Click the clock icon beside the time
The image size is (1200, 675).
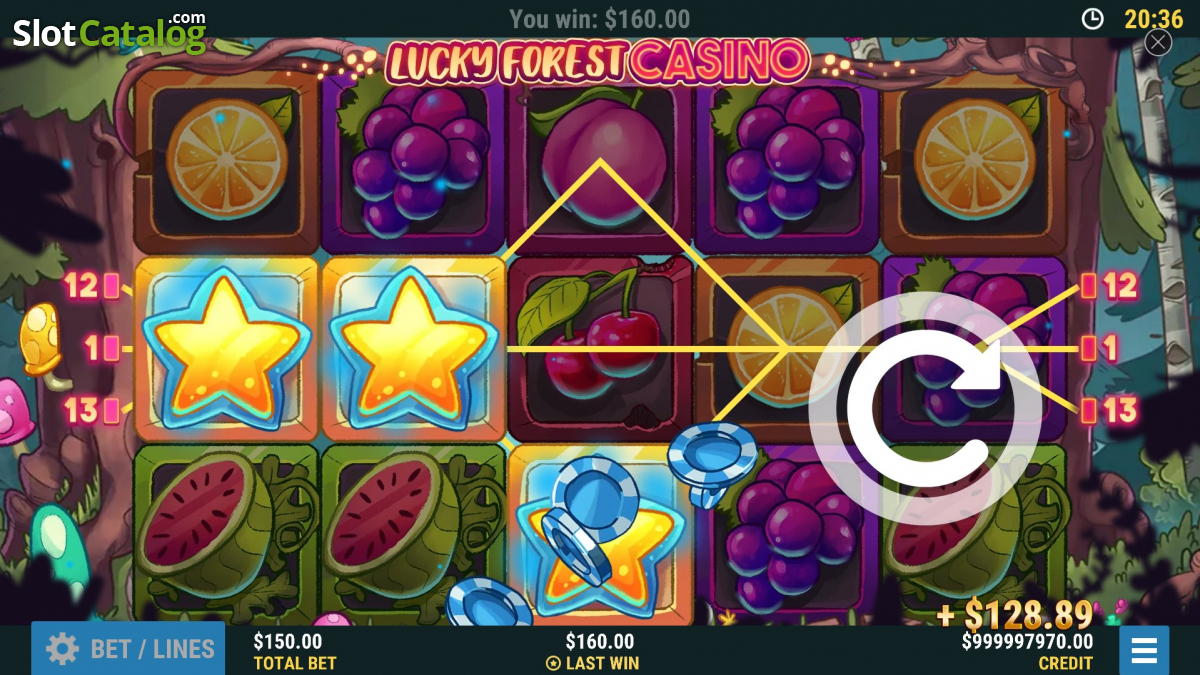1093,18
